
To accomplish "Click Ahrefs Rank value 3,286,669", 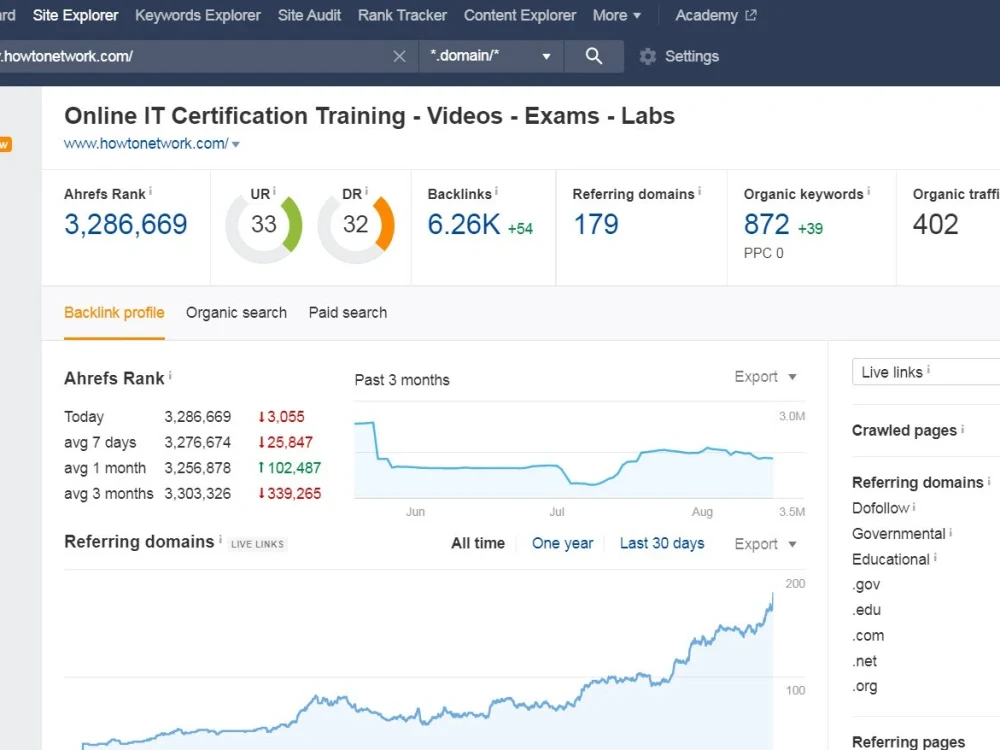I will [126, 224].
